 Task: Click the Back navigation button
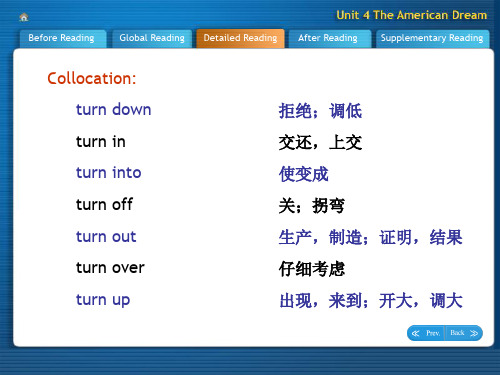(464, 333)
